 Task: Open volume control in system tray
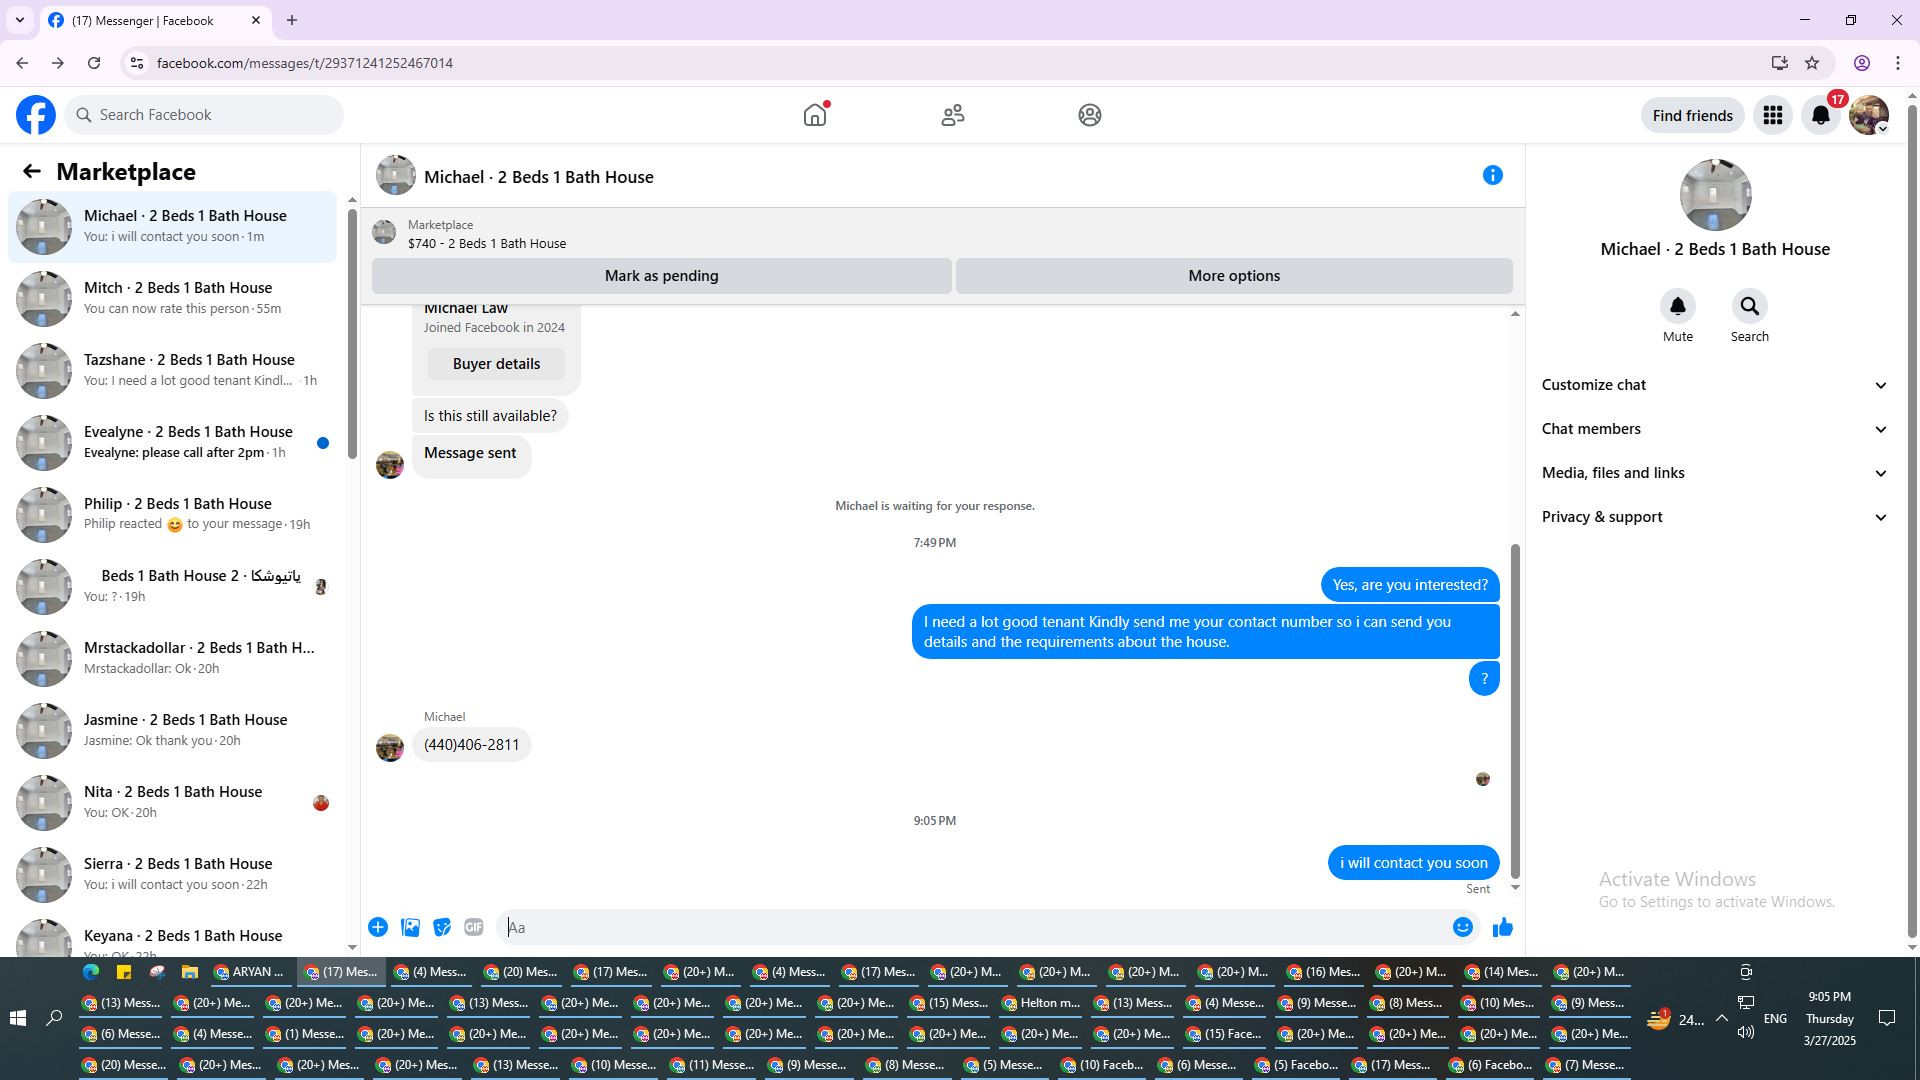pos(1746,1032)
